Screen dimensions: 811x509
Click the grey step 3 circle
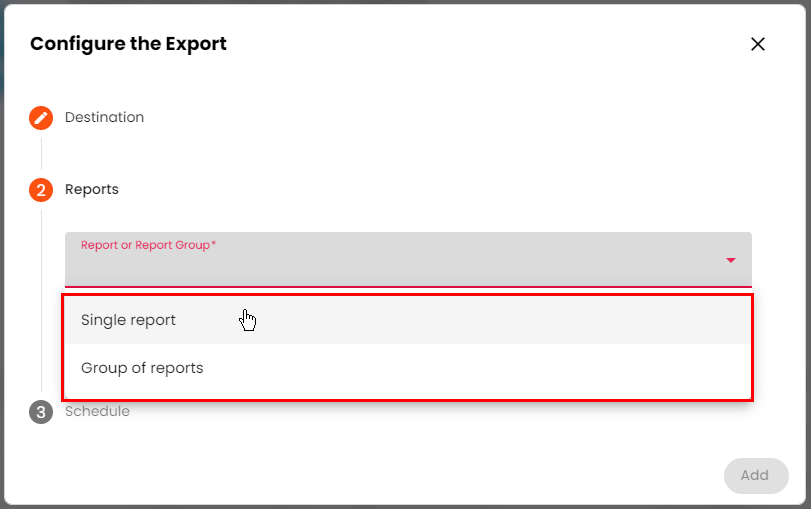click(x=41, y=412)
